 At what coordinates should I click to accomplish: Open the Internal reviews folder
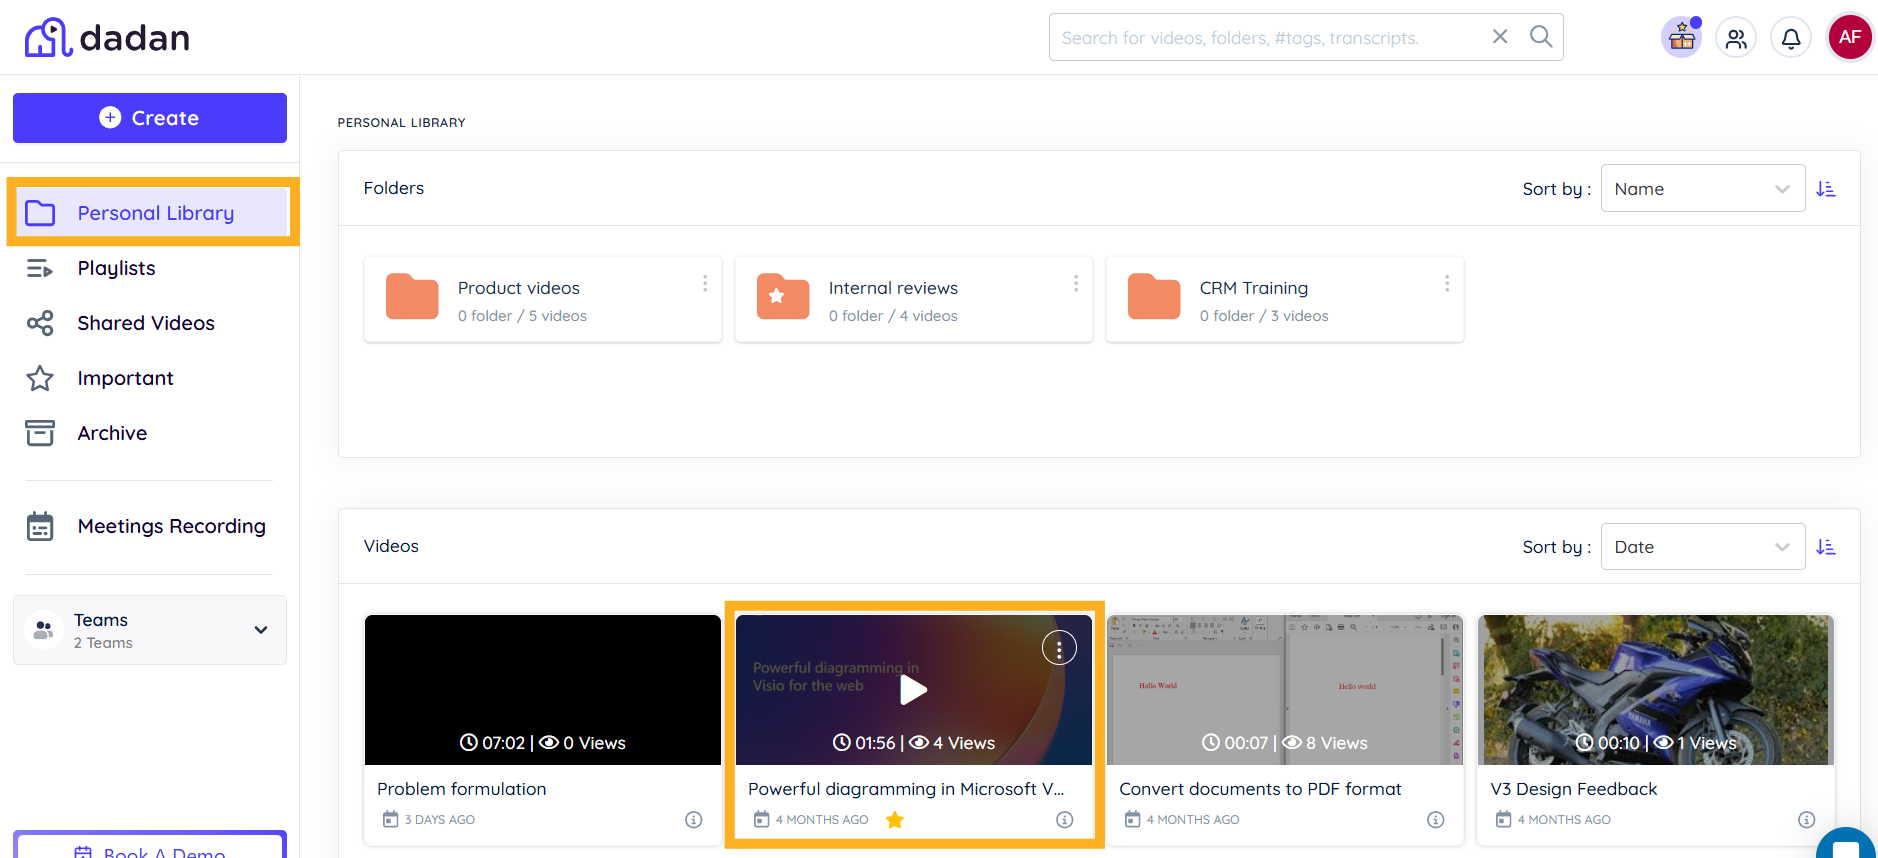point(914,300)
